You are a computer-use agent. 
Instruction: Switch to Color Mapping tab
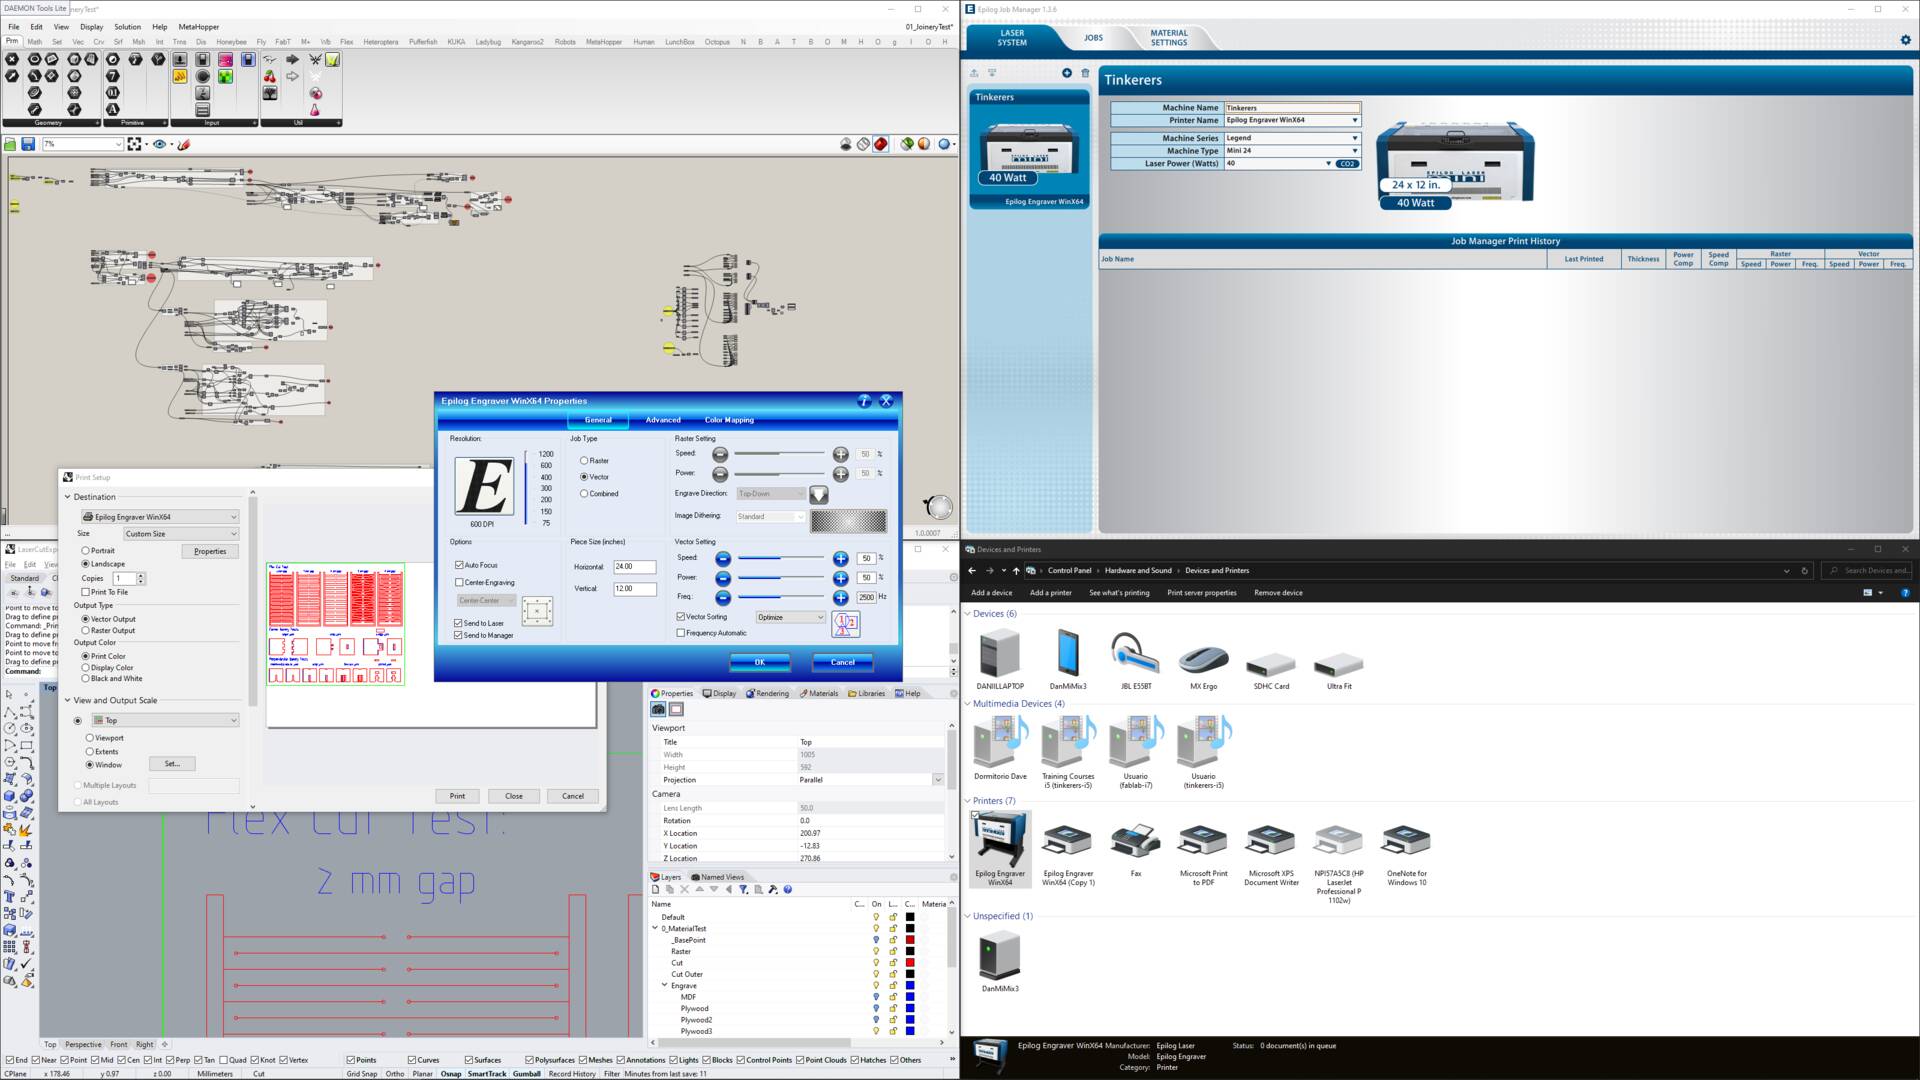click(x=729, y=420)
